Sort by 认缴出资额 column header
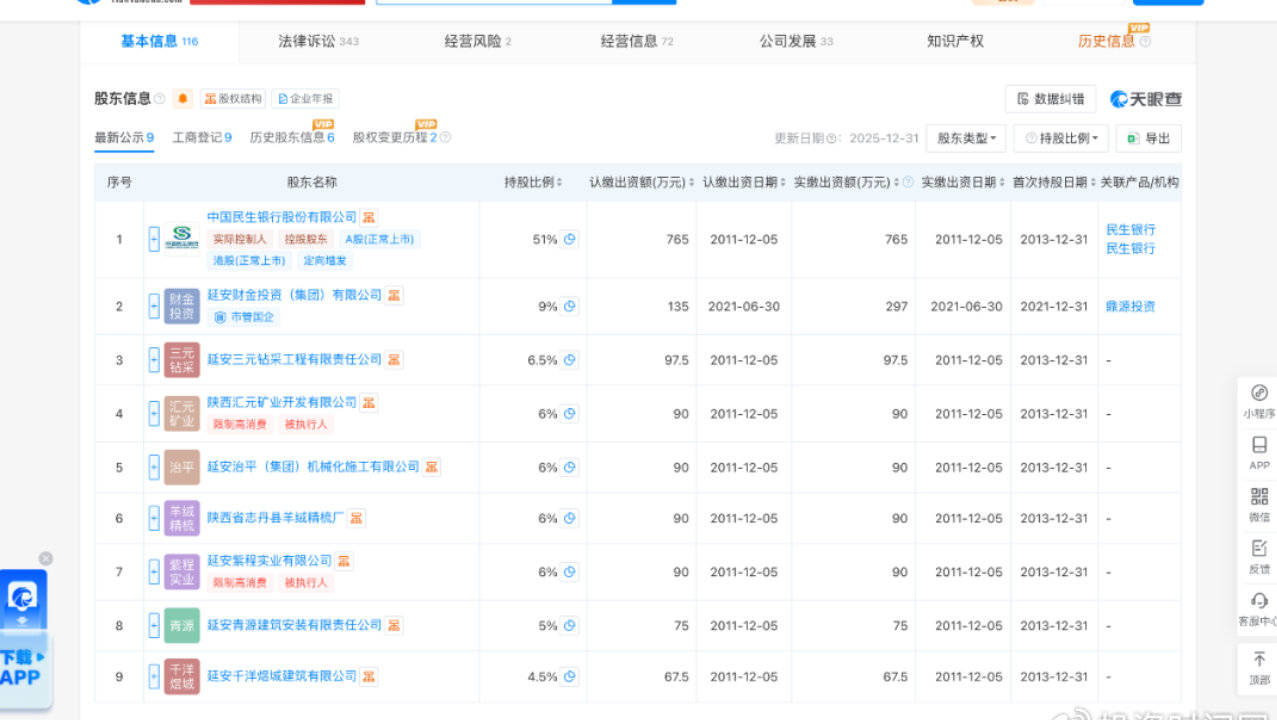1277x720 pixels. pos(641,182)
